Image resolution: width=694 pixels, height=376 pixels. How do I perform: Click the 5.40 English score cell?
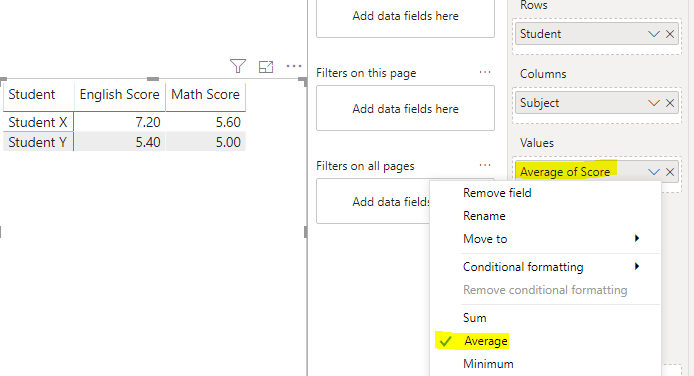click(120, 142)
